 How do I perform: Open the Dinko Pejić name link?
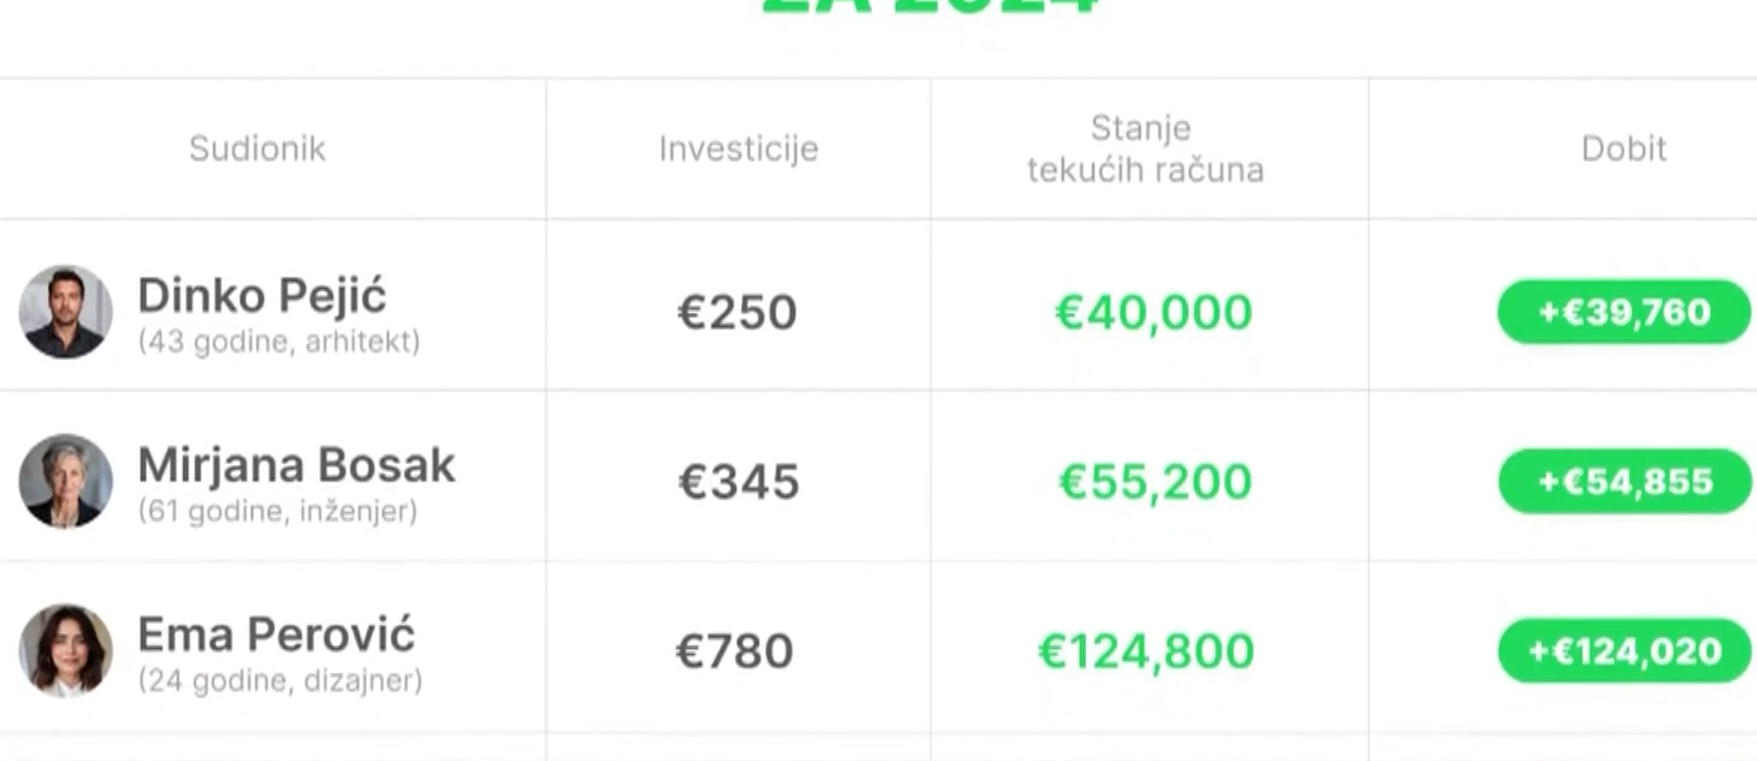click(262, 295)
